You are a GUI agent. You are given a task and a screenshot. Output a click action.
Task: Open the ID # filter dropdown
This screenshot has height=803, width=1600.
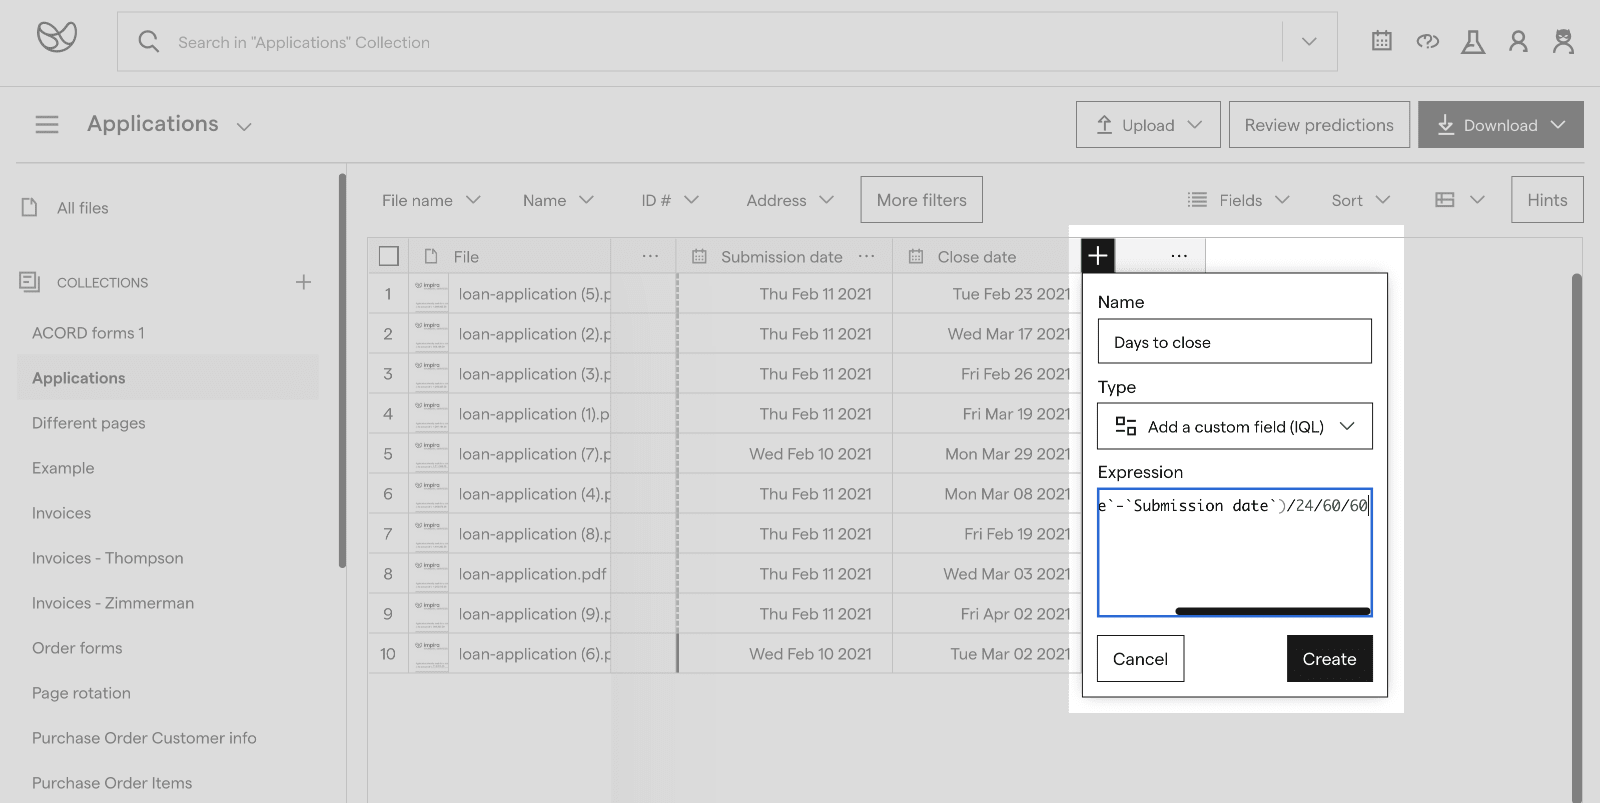pos(670,200)
